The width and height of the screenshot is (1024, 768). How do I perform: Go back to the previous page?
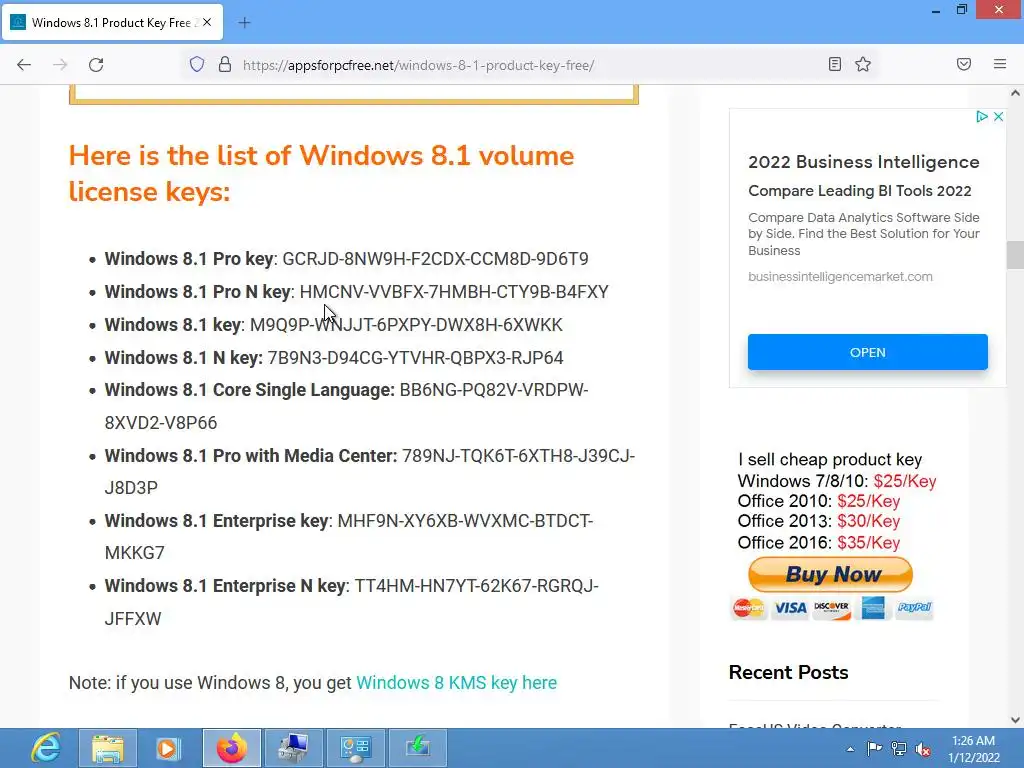pos(24,65)
